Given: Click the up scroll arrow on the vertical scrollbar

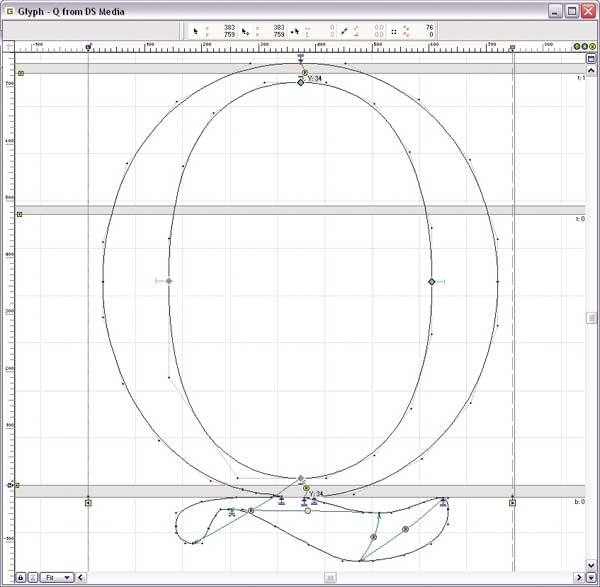Looking at the screenshot, I should point(591,70).
